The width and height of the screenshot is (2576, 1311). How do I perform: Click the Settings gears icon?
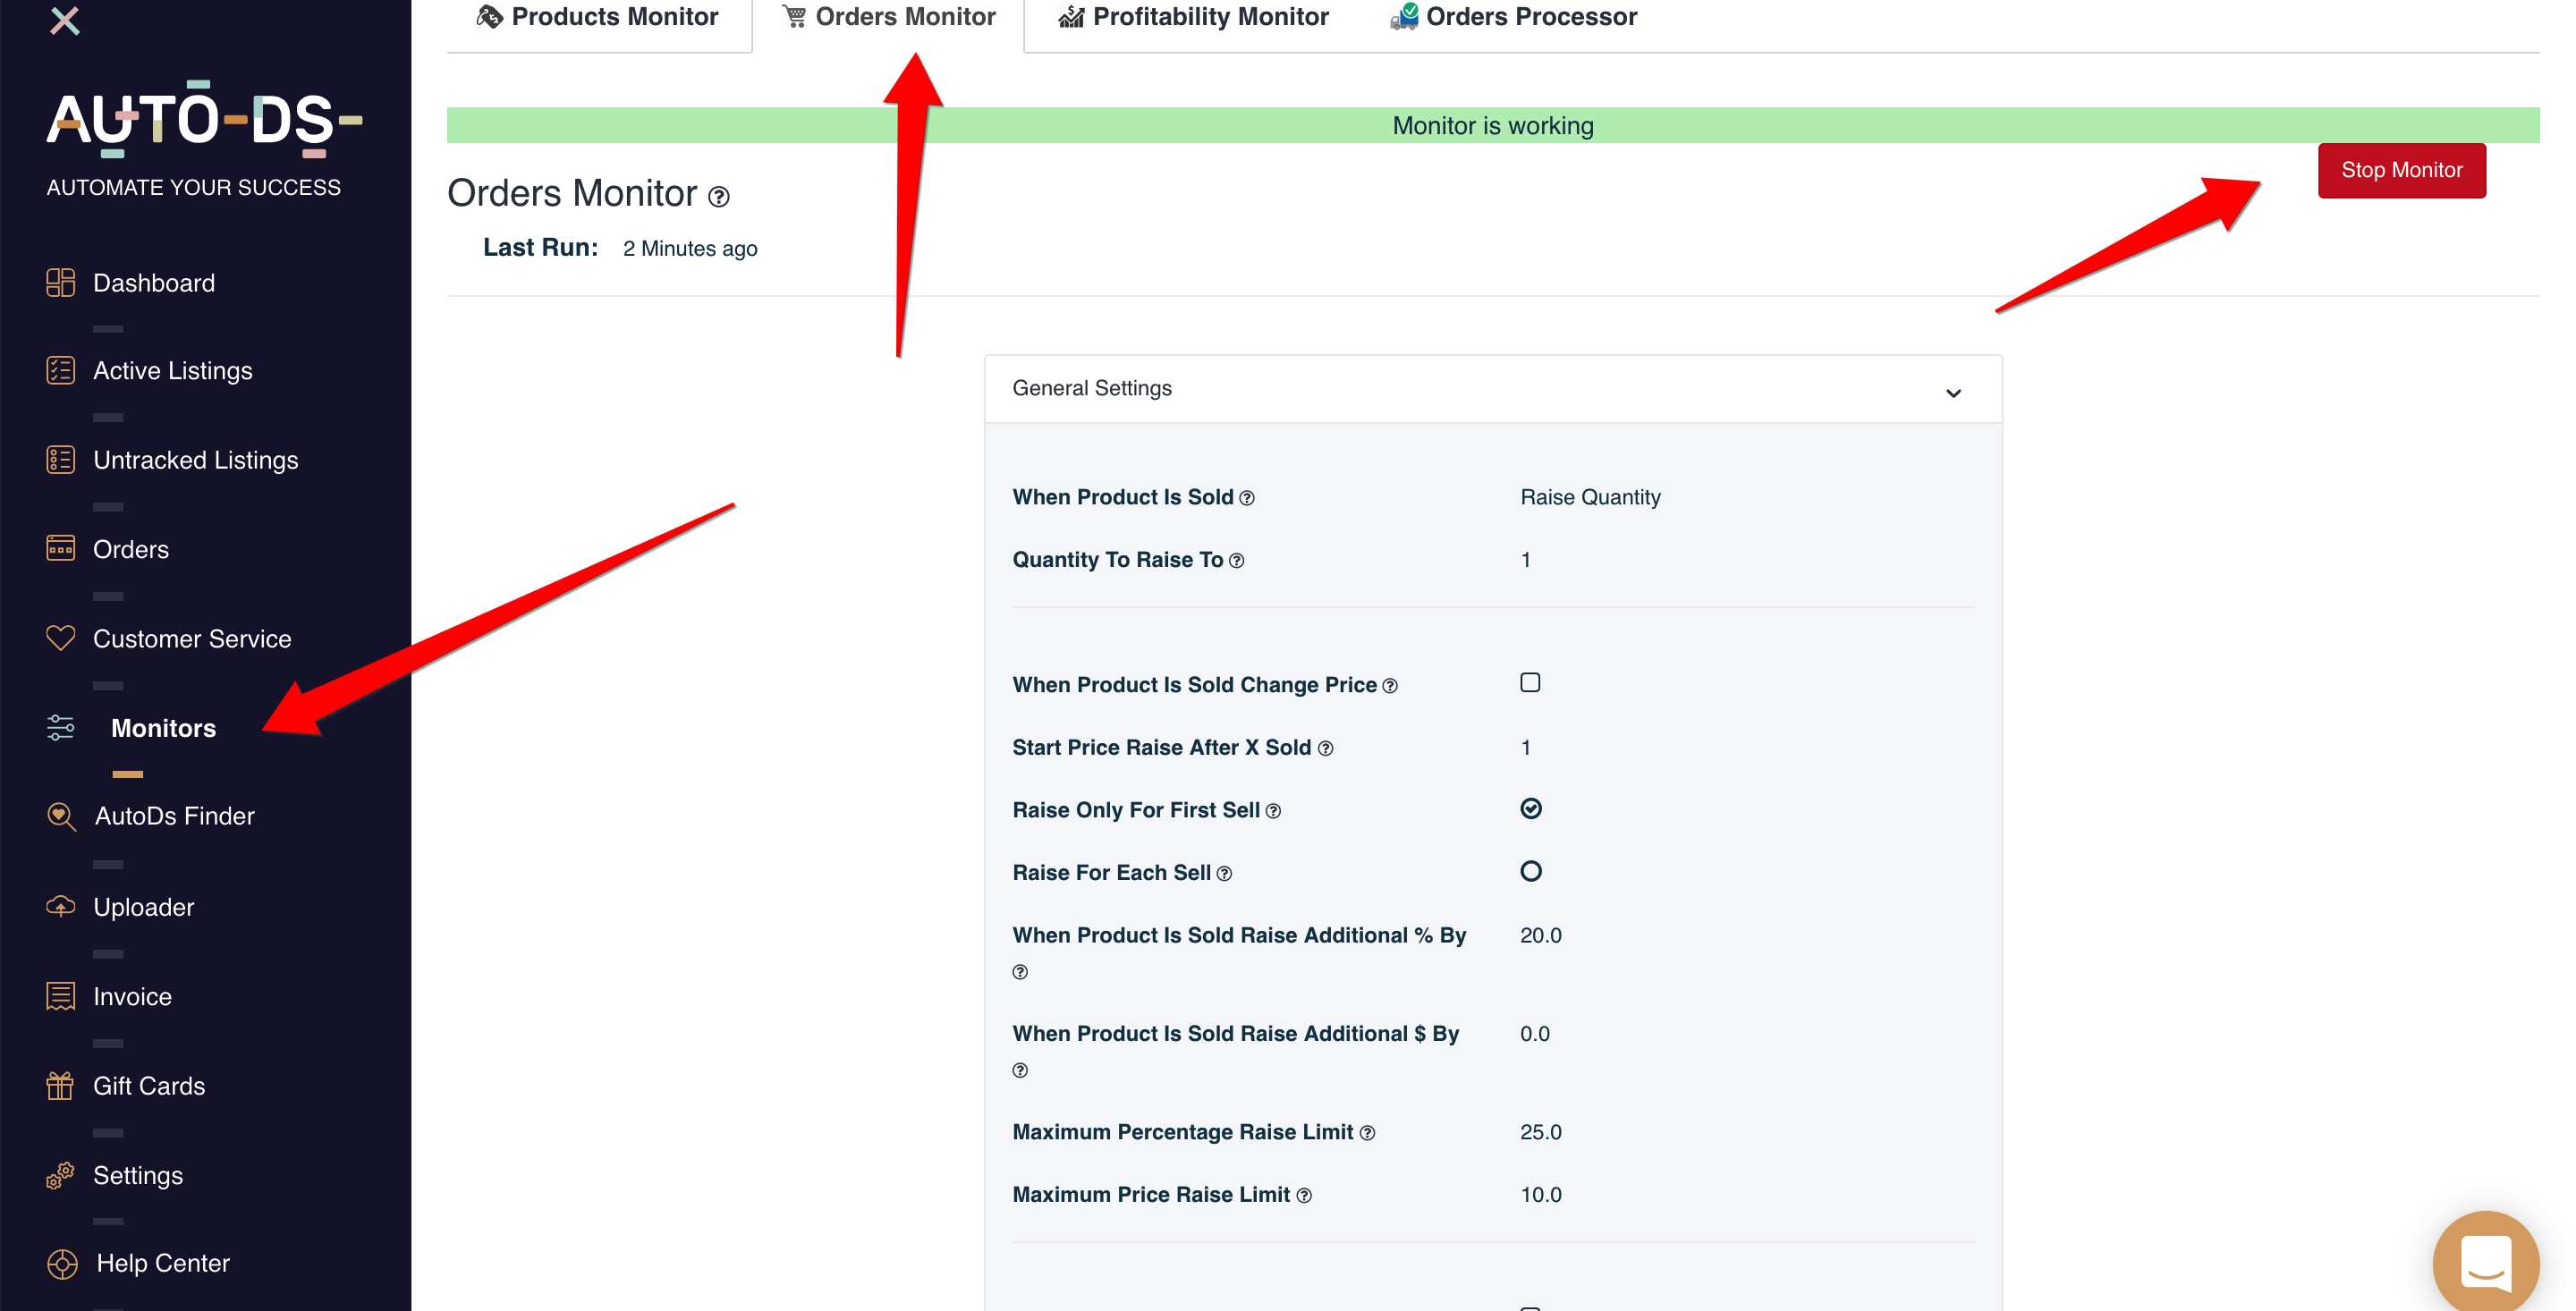point(61,1175)
